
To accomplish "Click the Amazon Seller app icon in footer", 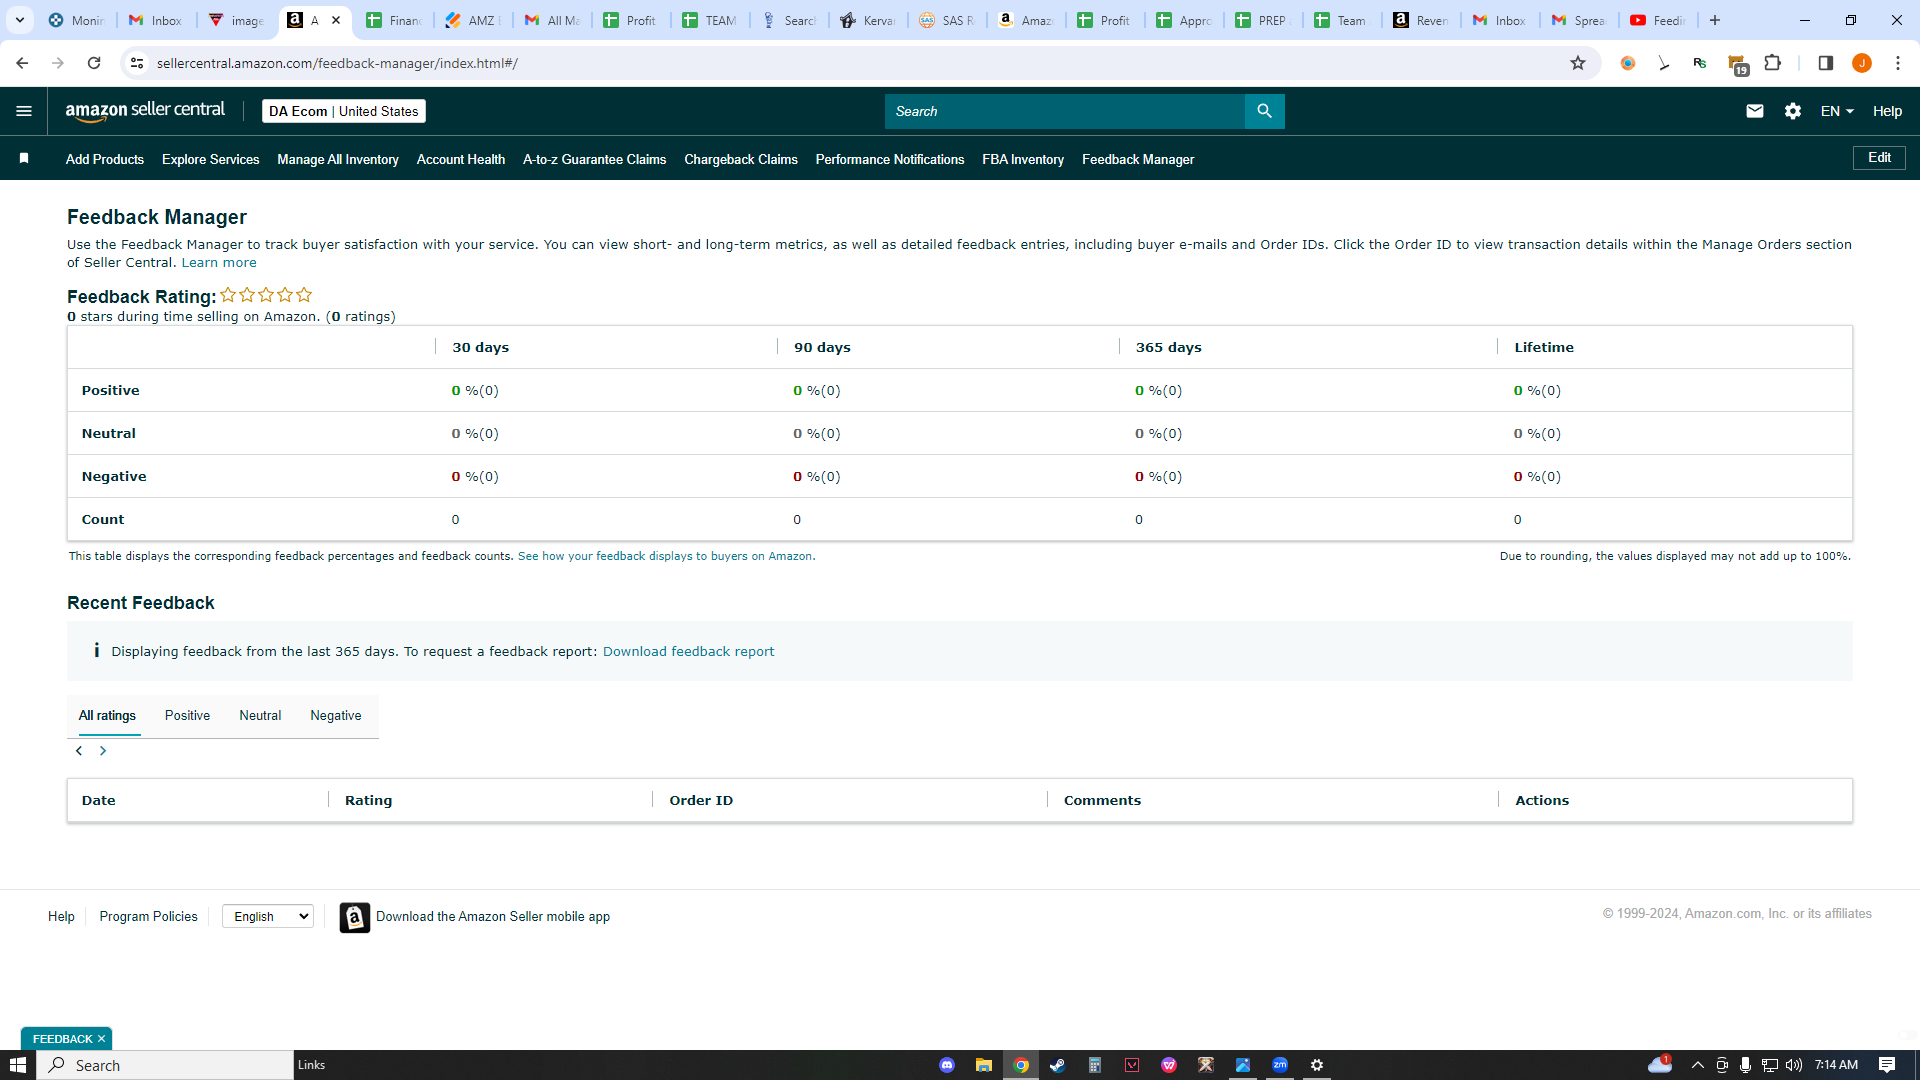I will tap(354, 917).
